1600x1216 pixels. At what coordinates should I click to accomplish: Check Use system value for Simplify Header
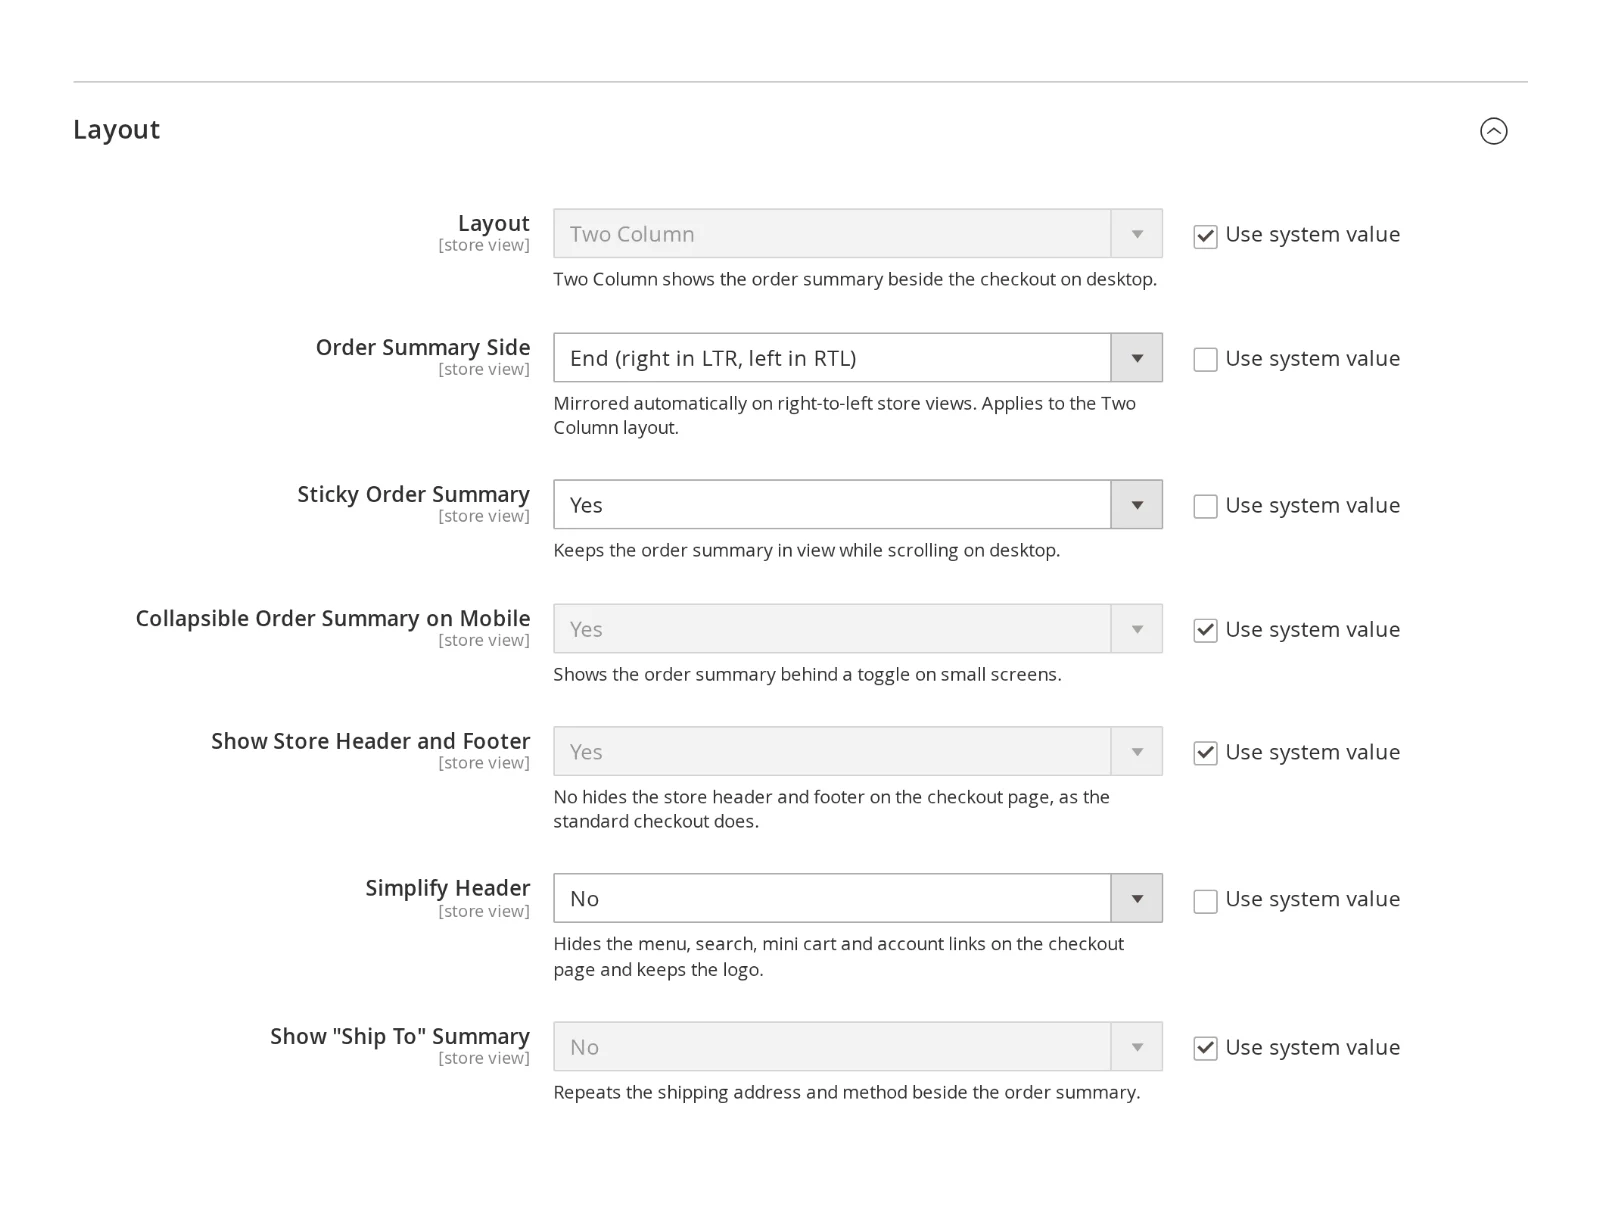(1205, 901)
